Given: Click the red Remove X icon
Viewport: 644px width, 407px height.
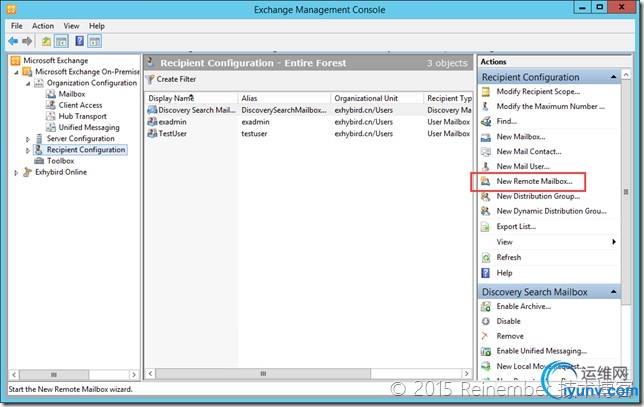Looking at the screenshot, I should [485, 336].
